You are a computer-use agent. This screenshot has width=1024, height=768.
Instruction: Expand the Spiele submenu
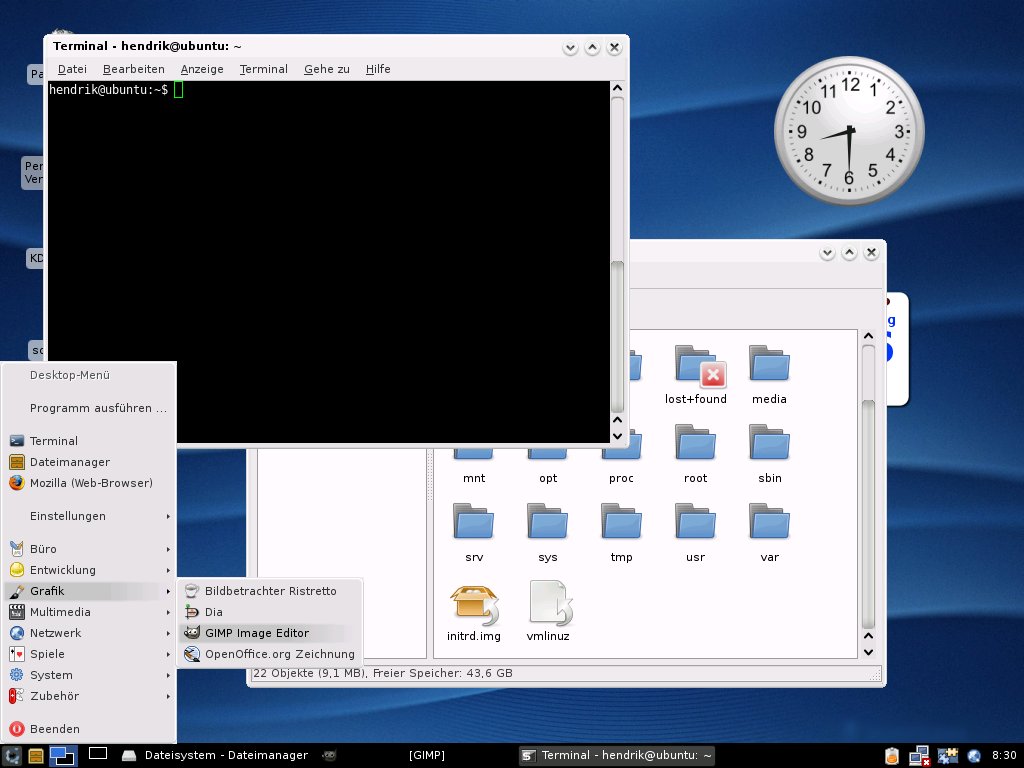(89, 654)
